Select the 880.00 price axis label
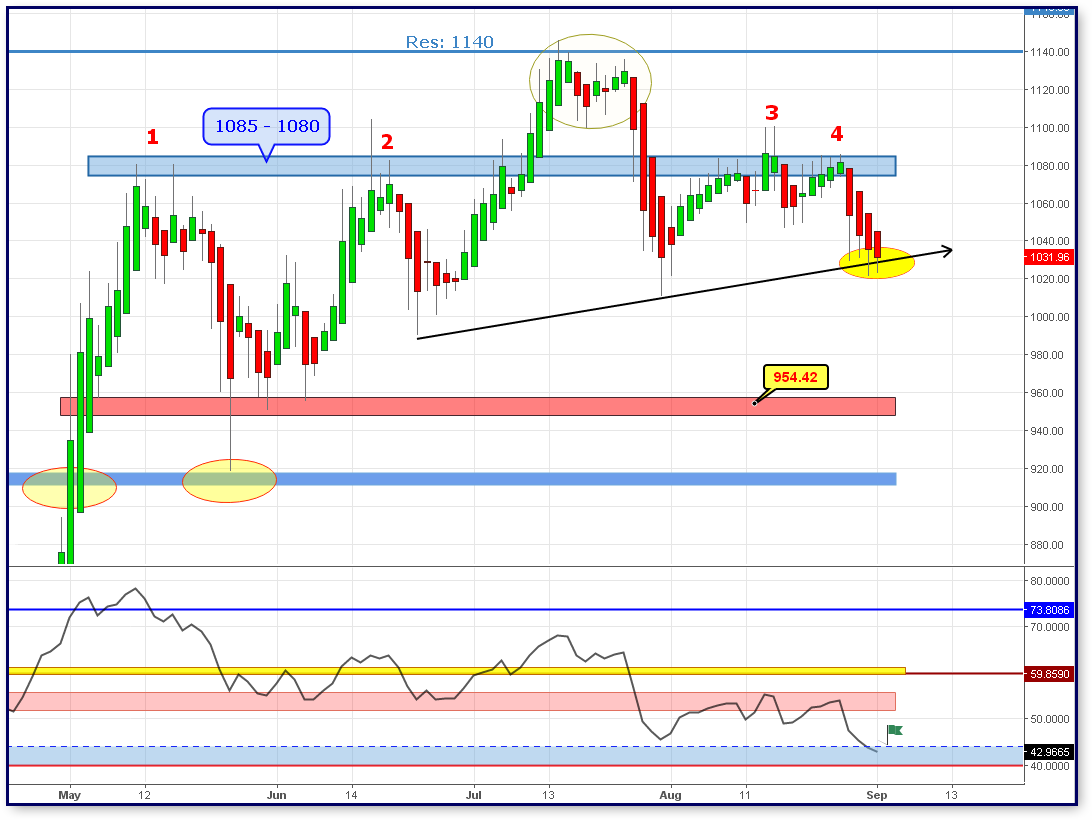1092x820 pixels. (1047, 545)
